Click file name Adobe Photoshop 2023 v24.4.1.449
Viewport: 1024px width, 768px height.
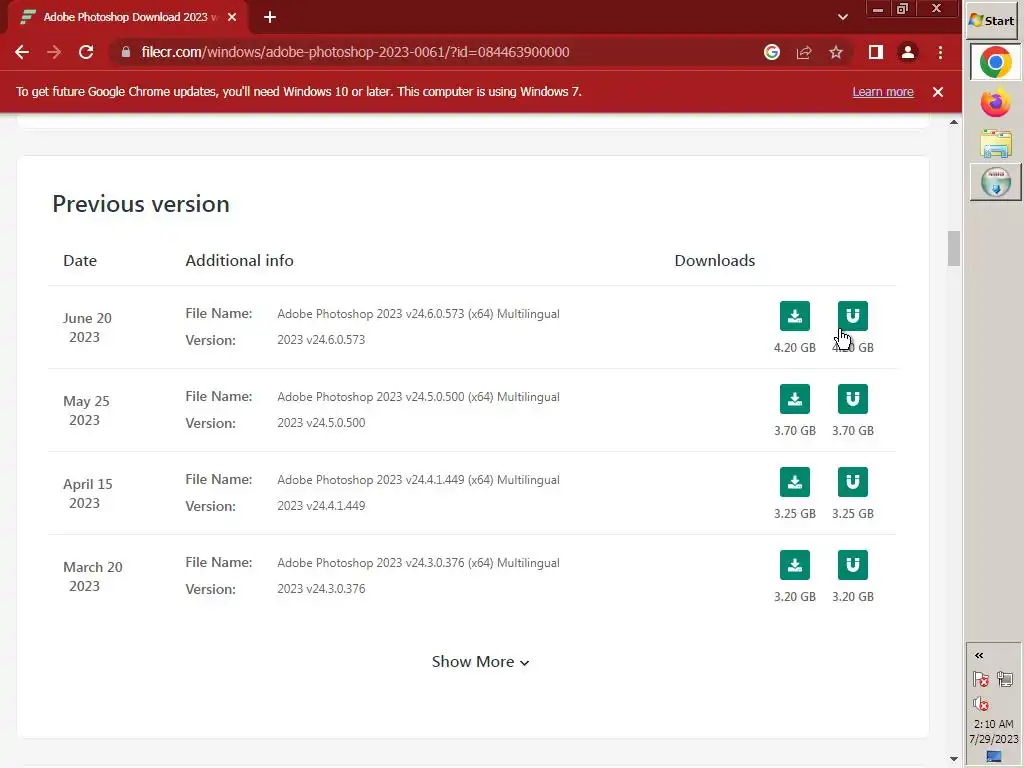(x=418, y=480)
